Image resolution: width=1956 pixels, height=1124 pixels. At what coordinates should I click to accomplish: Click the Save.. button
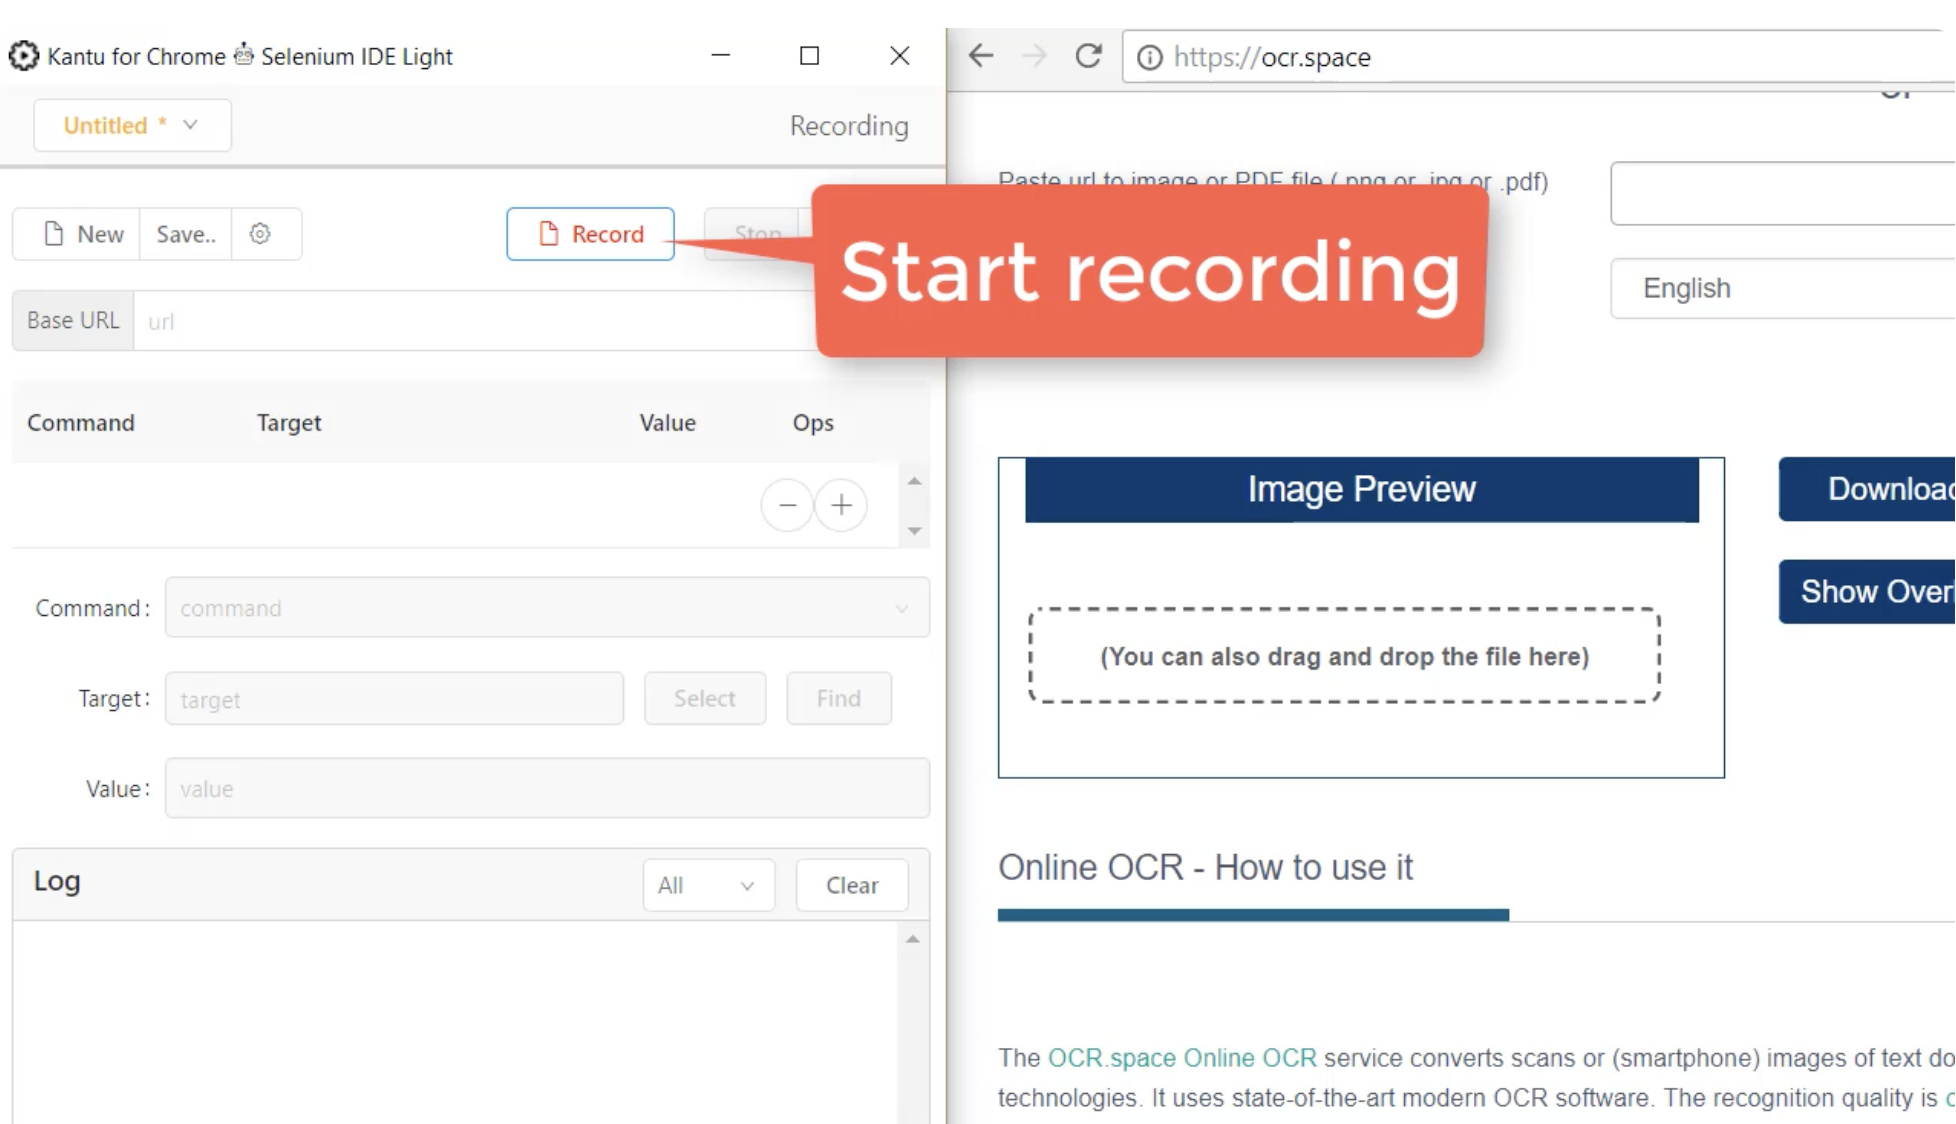186,234
